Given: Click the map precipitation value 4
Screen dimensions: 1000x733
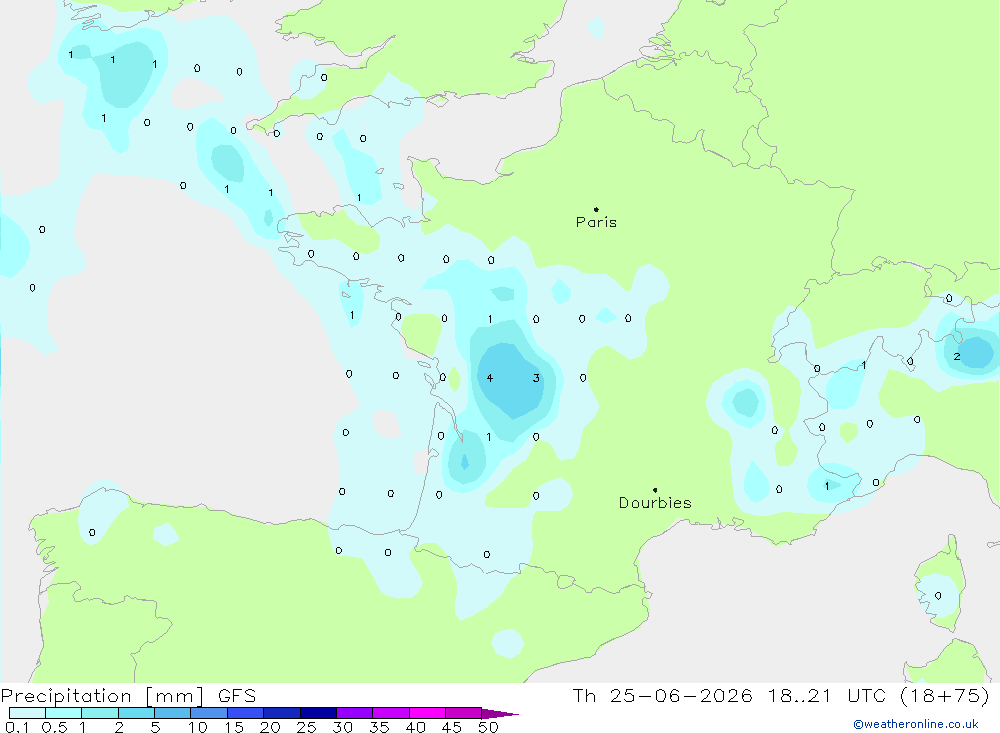Looking at the screenshot, I should coord(490,378).
